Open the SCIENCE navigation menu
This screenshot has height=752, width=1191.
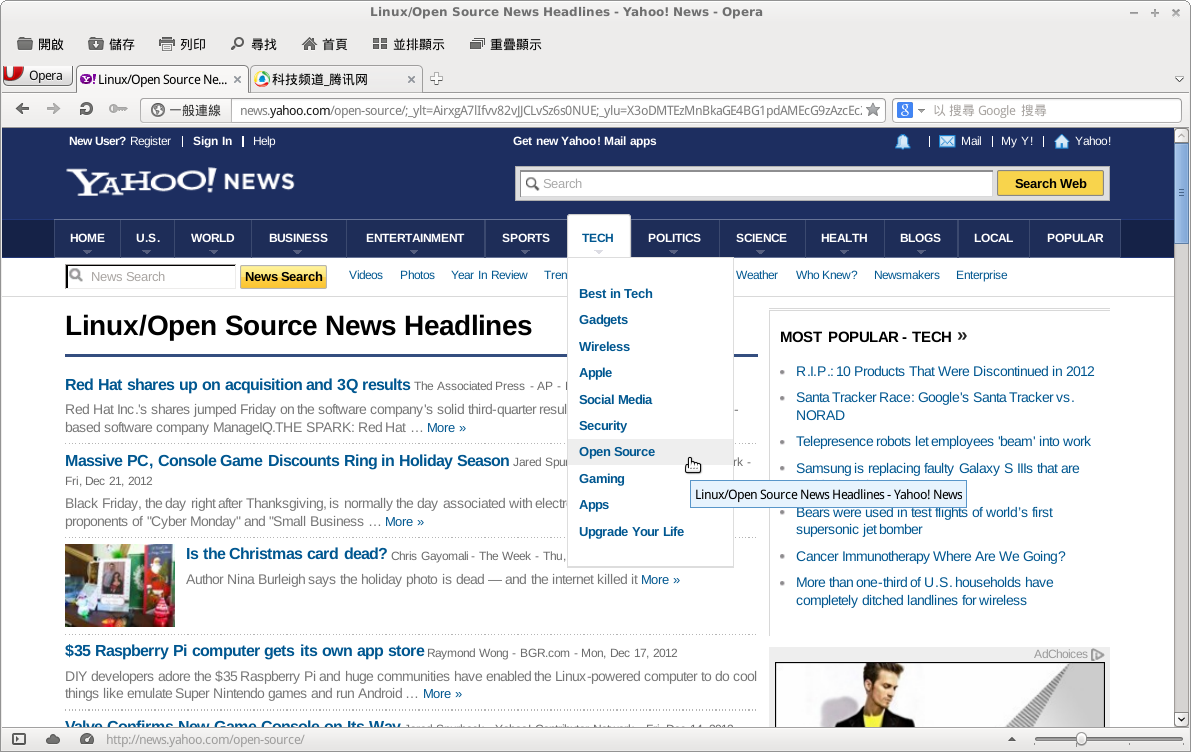(761, 239)
